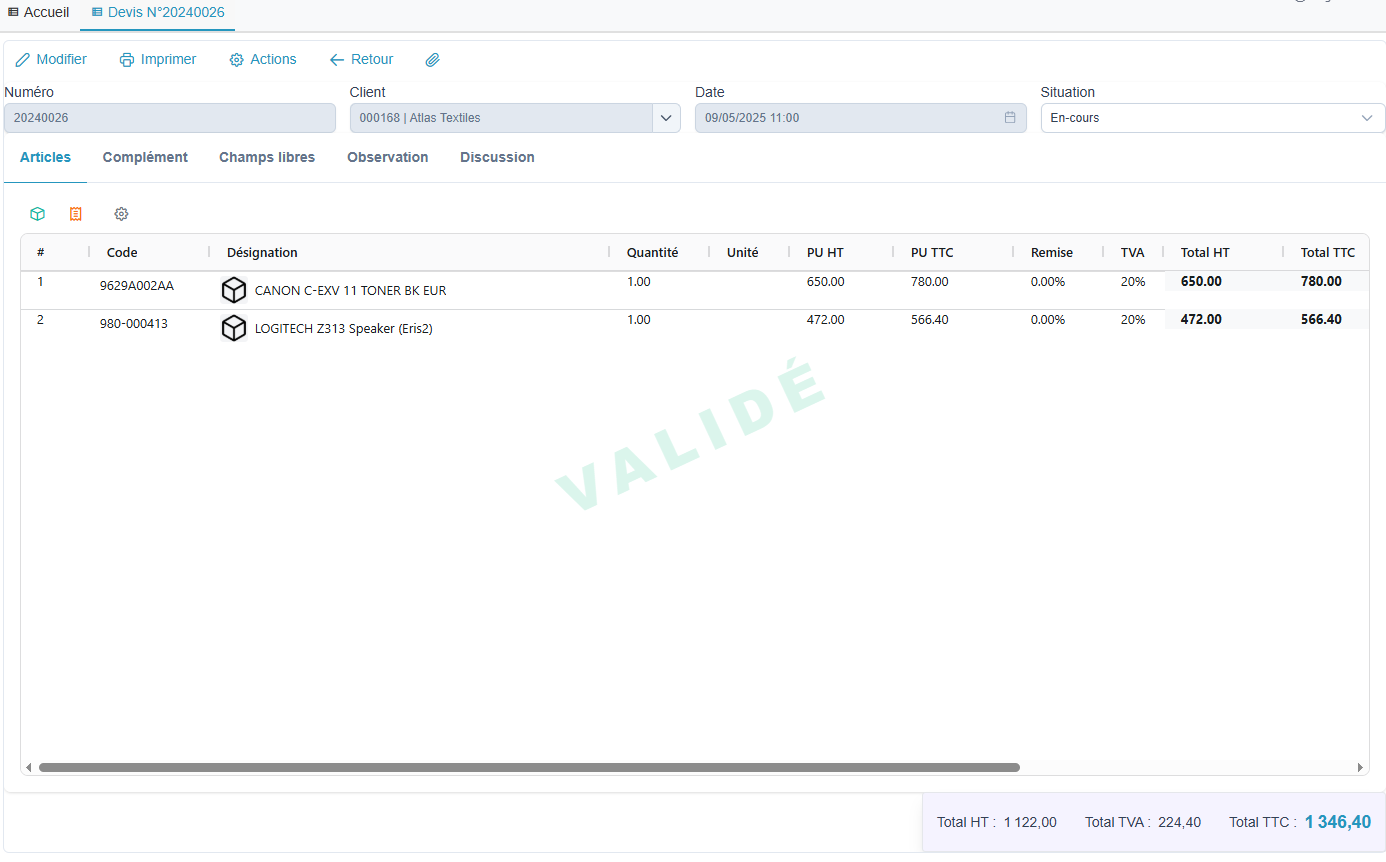The width and height of the screenshot is (1386, 862).
Task: Switch to the Accueil tab
Action: tap(39, 12)
